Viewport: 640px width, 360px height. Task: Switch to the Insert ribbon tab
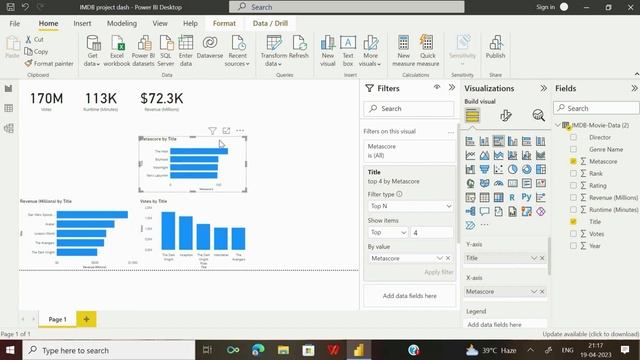tap(82, 23)
